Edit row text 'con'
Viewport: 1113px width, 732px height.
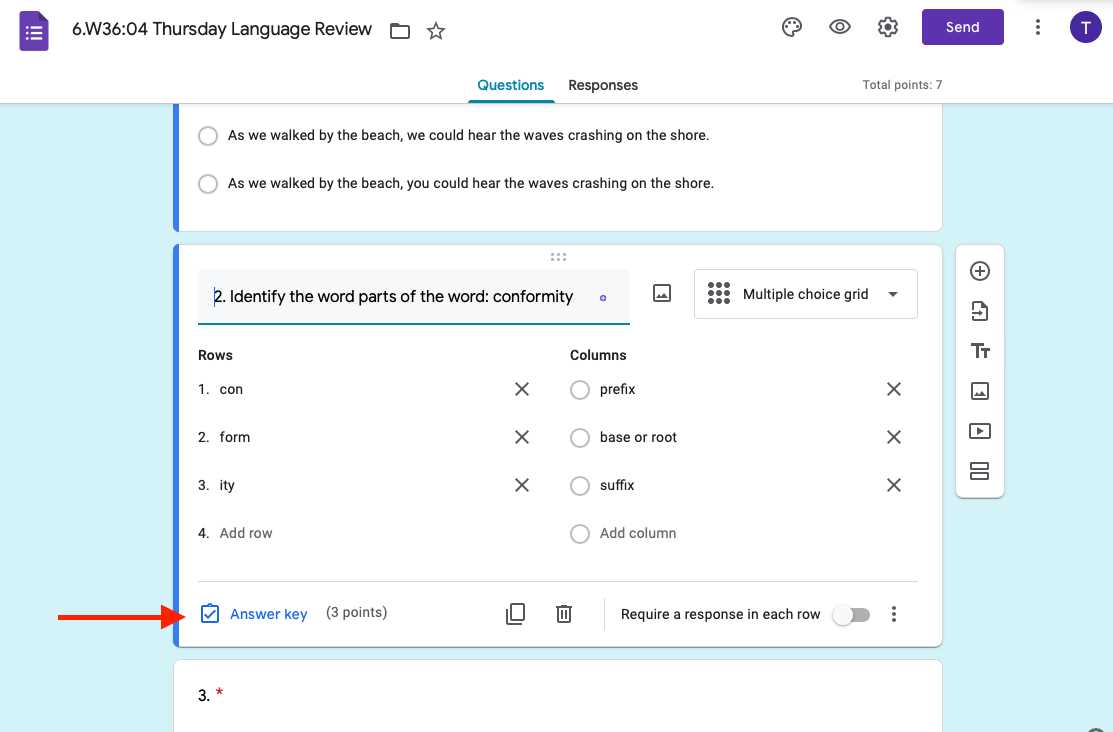[231, 389]
